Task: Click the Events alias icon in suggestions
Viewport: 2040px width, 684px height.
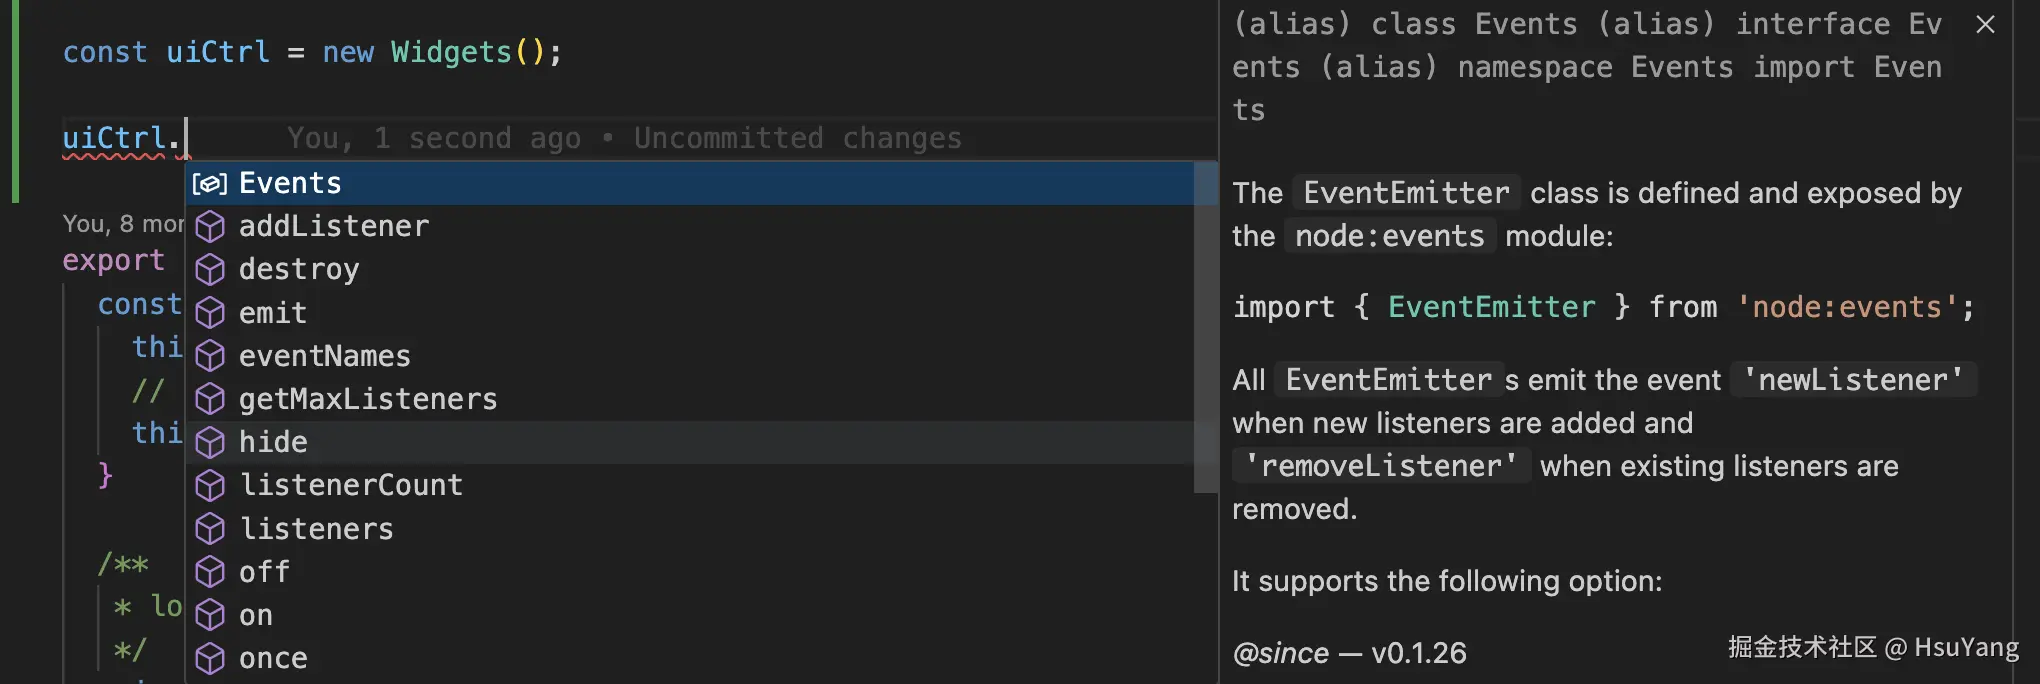Action: [210, 184]
